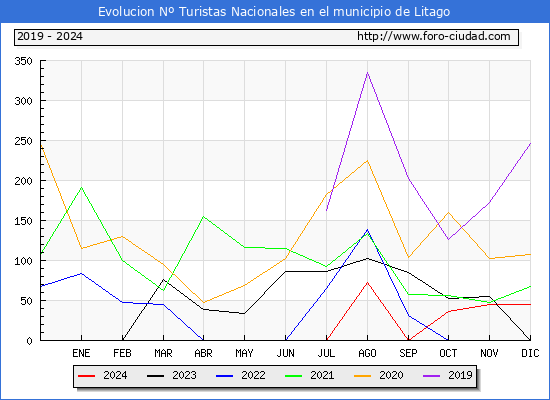Click the orange 2020 peak at AGO
Viewport: 550px width, 400px height.
click(x=367, y=161)
